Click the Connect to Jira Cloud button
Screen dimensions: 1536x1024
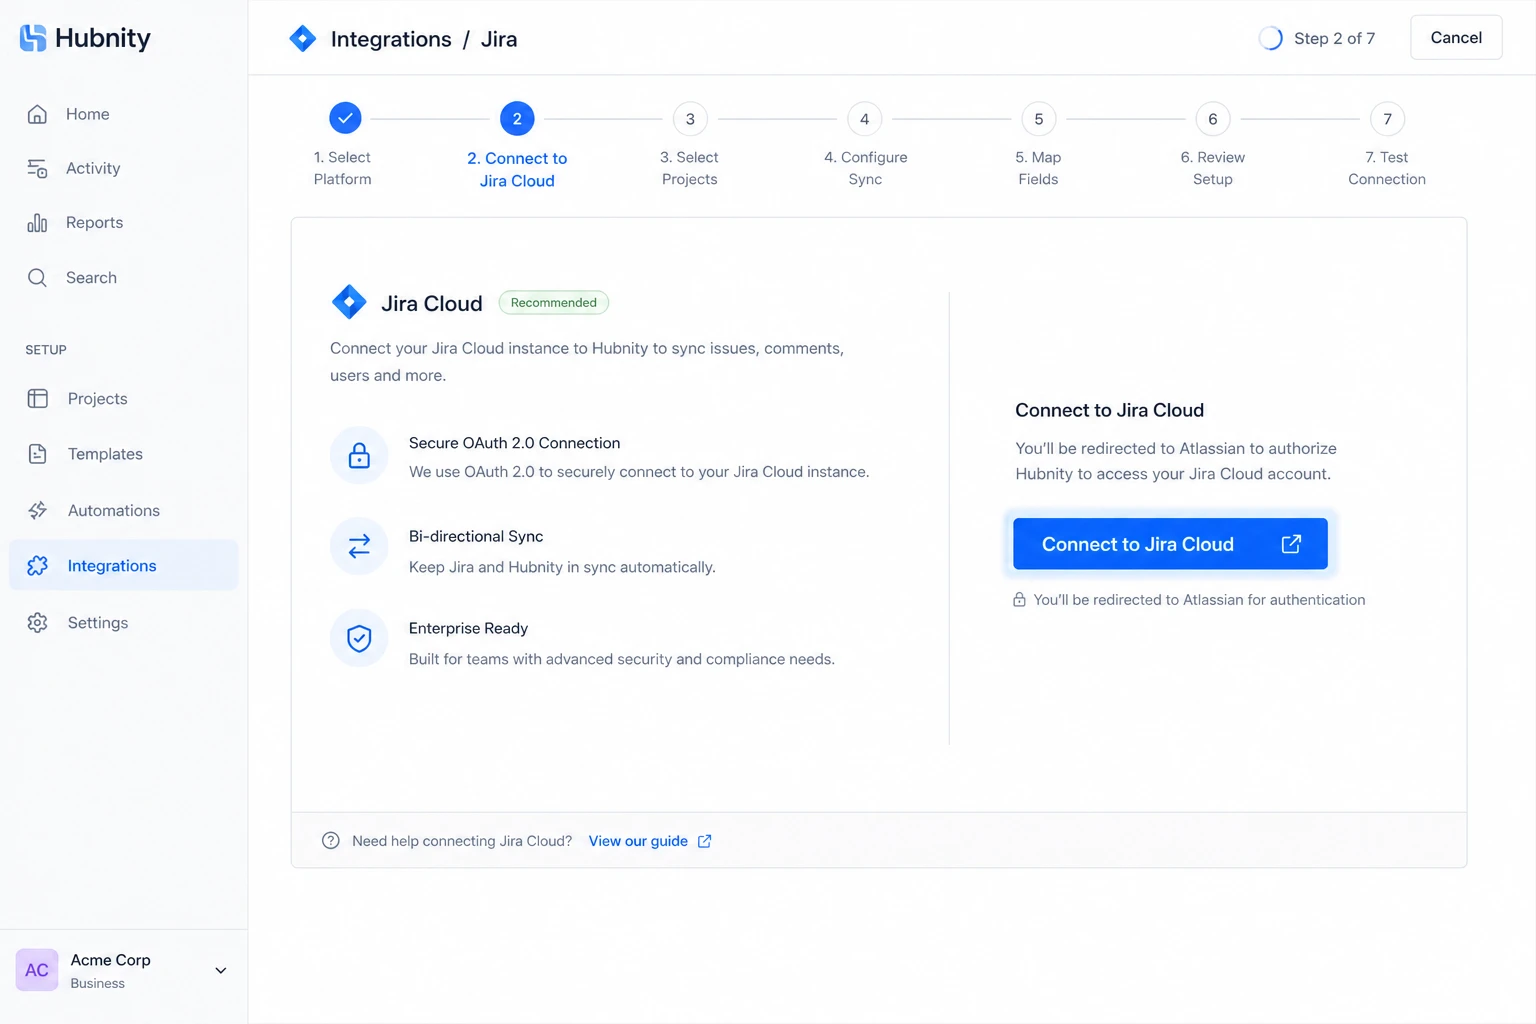(x=1170, y=544)
